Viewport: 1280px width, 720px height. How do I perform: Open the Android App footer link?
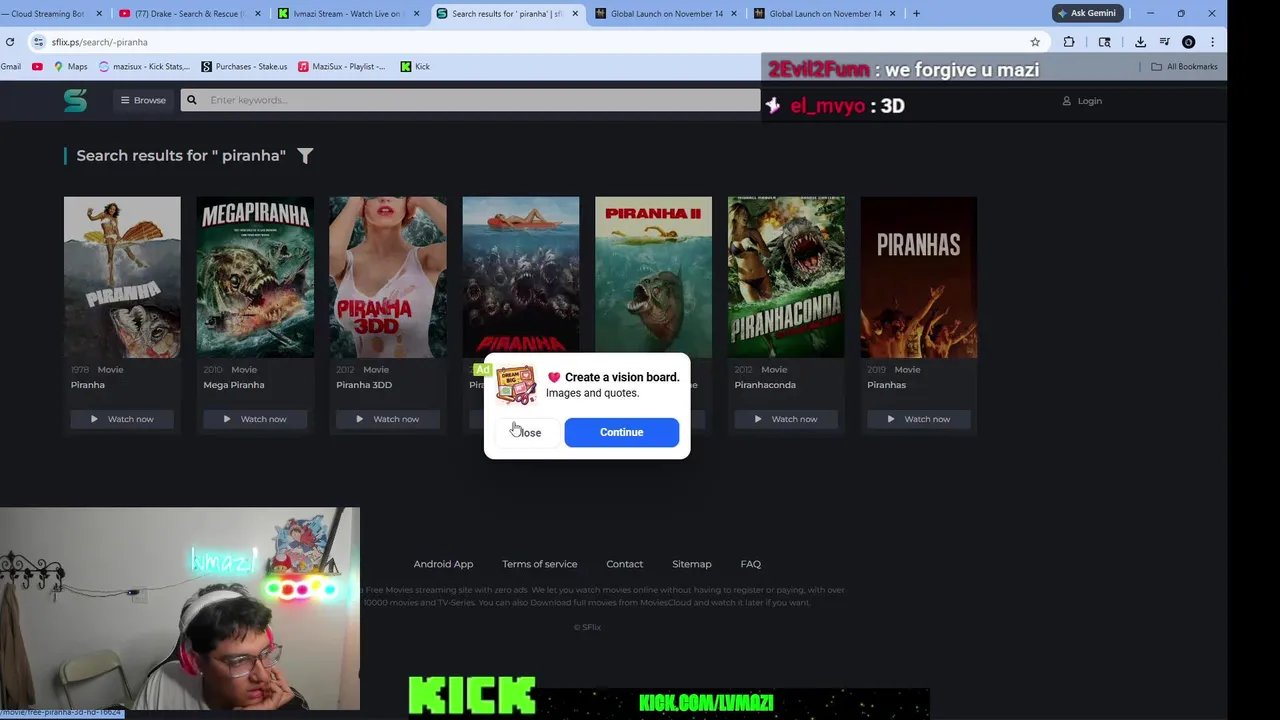coord(443,564)
